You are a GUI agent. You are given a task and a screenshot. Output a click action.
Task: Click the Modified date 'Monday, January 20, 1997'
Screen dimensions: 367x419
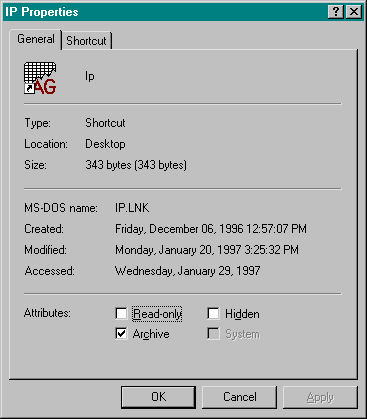(178, 250)
